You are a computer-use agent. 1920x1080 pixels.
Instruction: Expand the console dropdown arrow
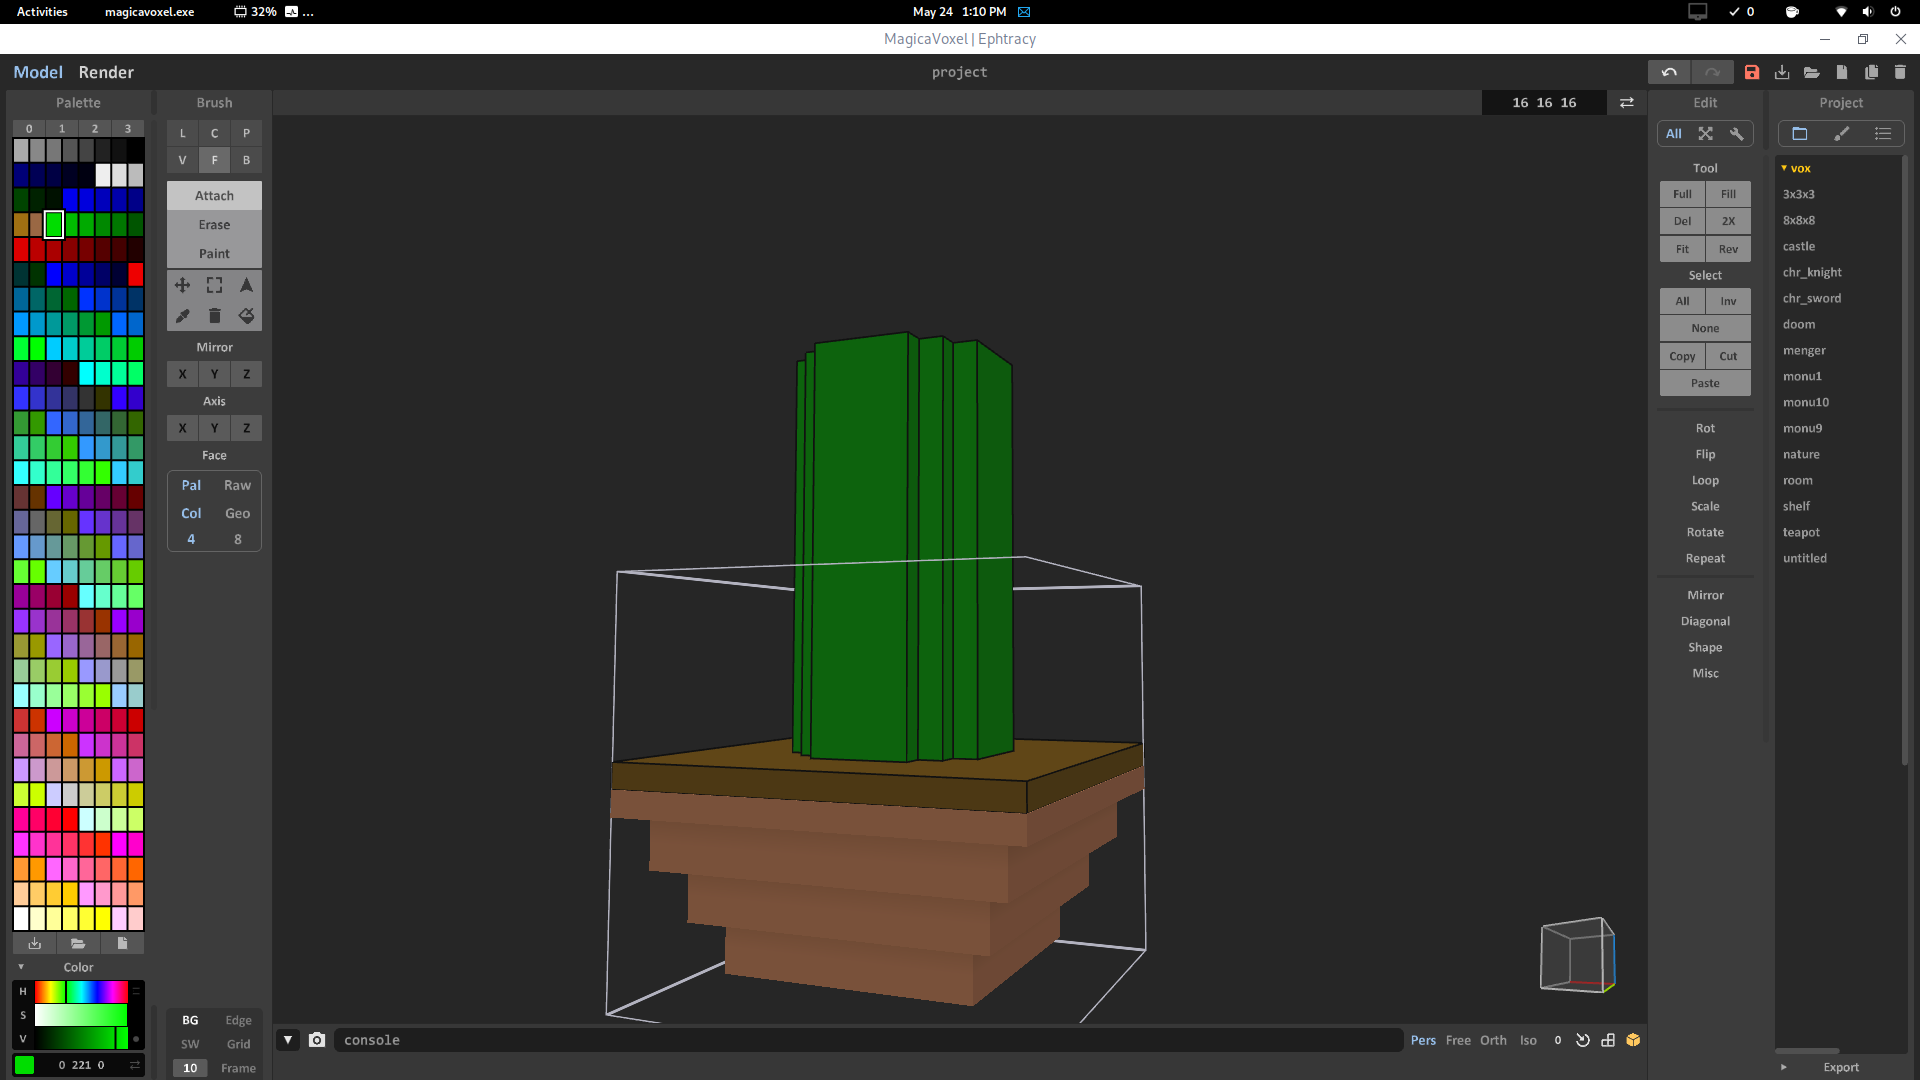pyautogui.click(x=288, y=1040)
